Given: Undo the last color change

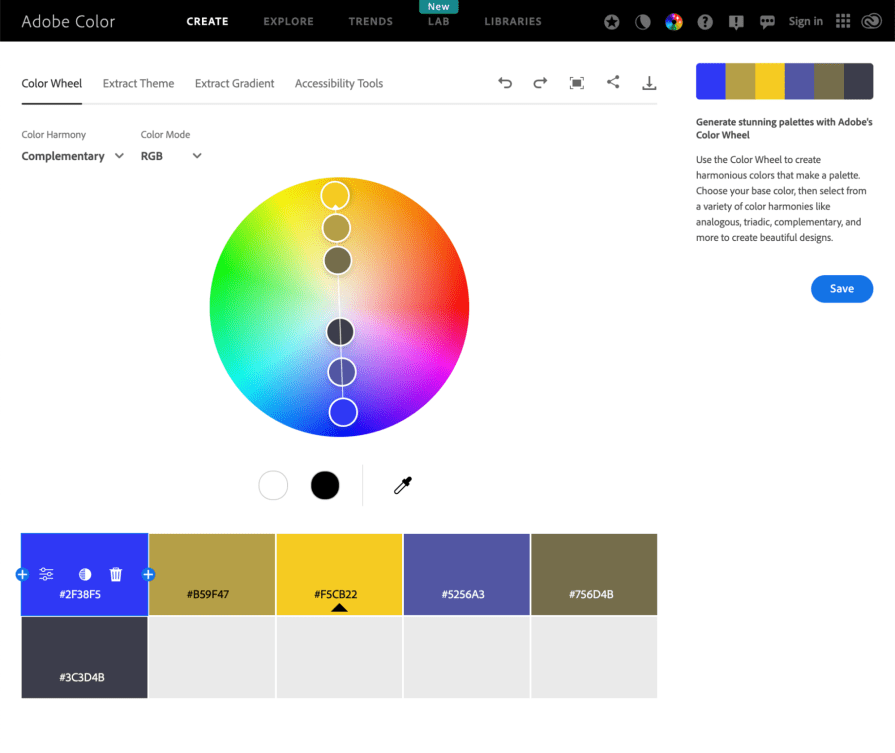Looking at the screenshot, I should (505, 83).
